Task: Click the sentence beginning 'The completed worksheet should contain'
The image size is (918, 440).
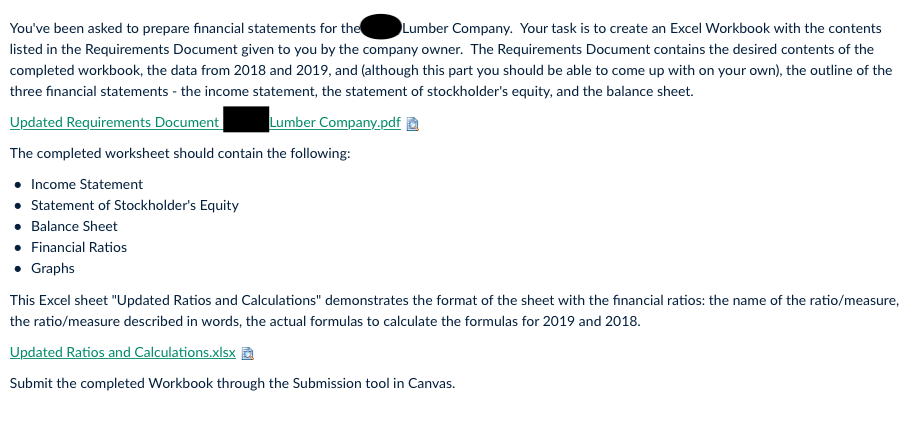Action: tap(180, 153)
